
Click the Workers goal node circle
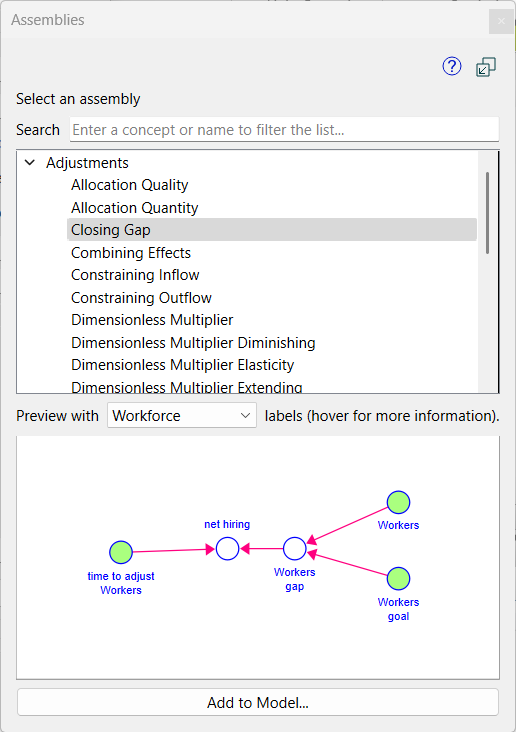pos(398,579)
